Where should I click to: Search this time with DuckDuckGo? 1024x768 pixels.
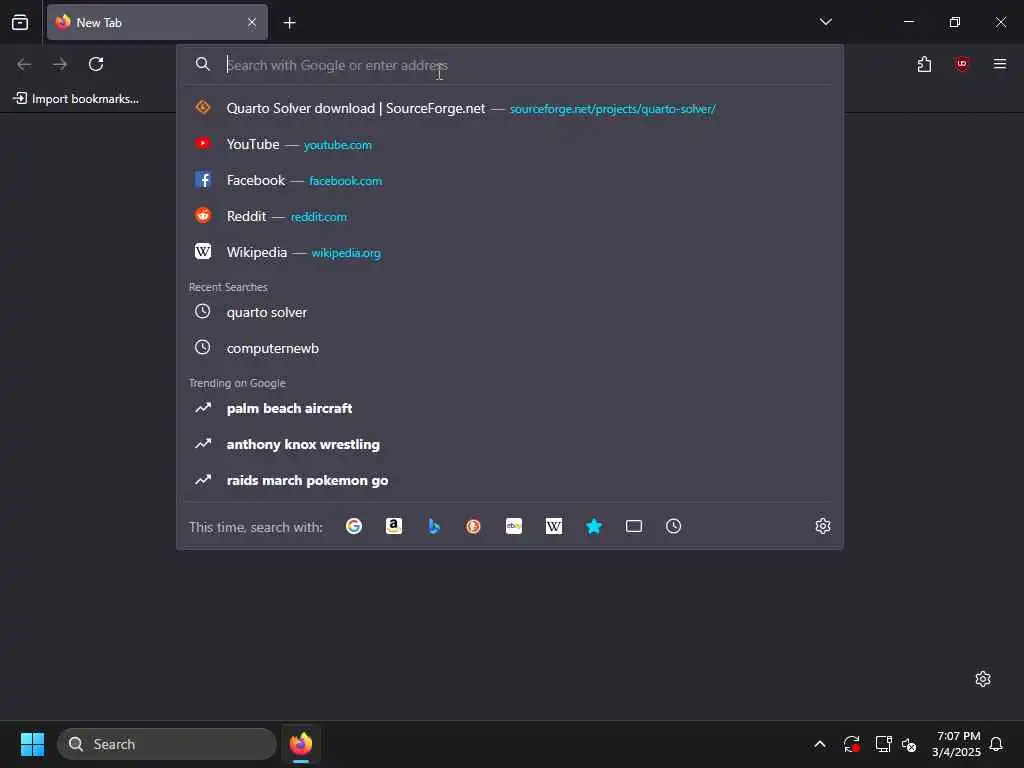coord(473,526)
